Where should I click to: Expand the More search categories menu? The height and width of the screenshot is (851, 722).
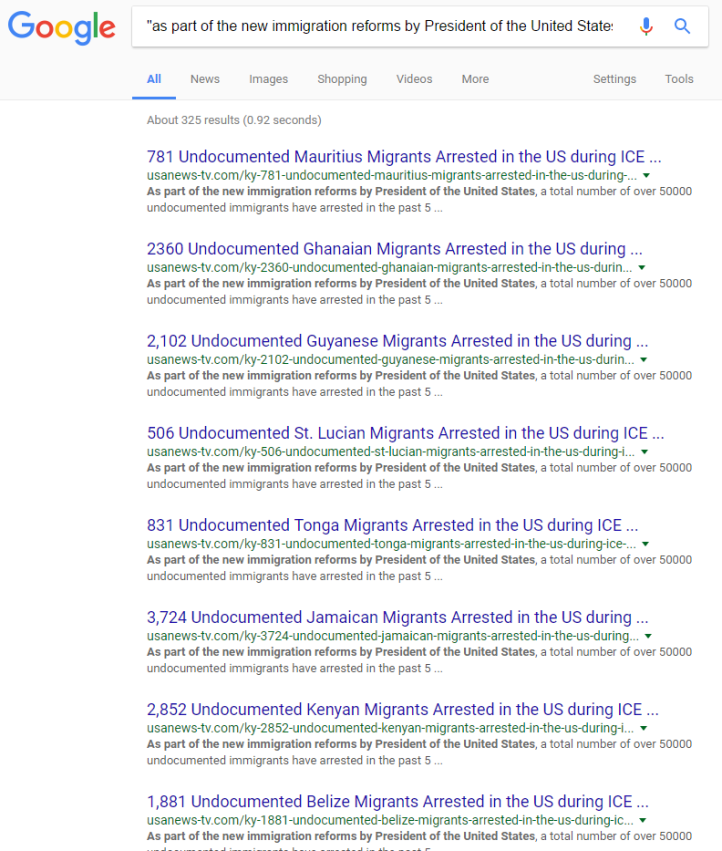(475, 79)
